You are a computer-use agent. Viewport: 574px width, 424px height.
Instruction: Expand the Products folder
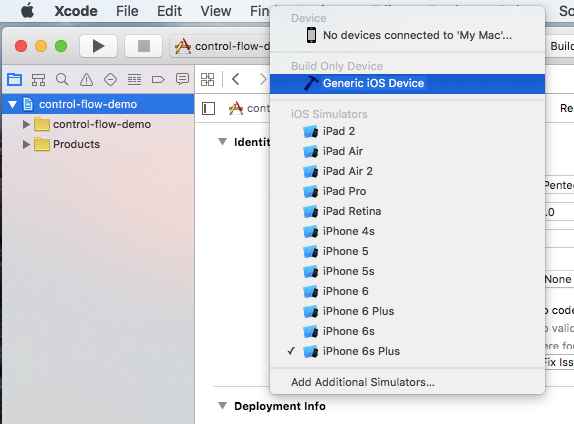pos(26,144)
